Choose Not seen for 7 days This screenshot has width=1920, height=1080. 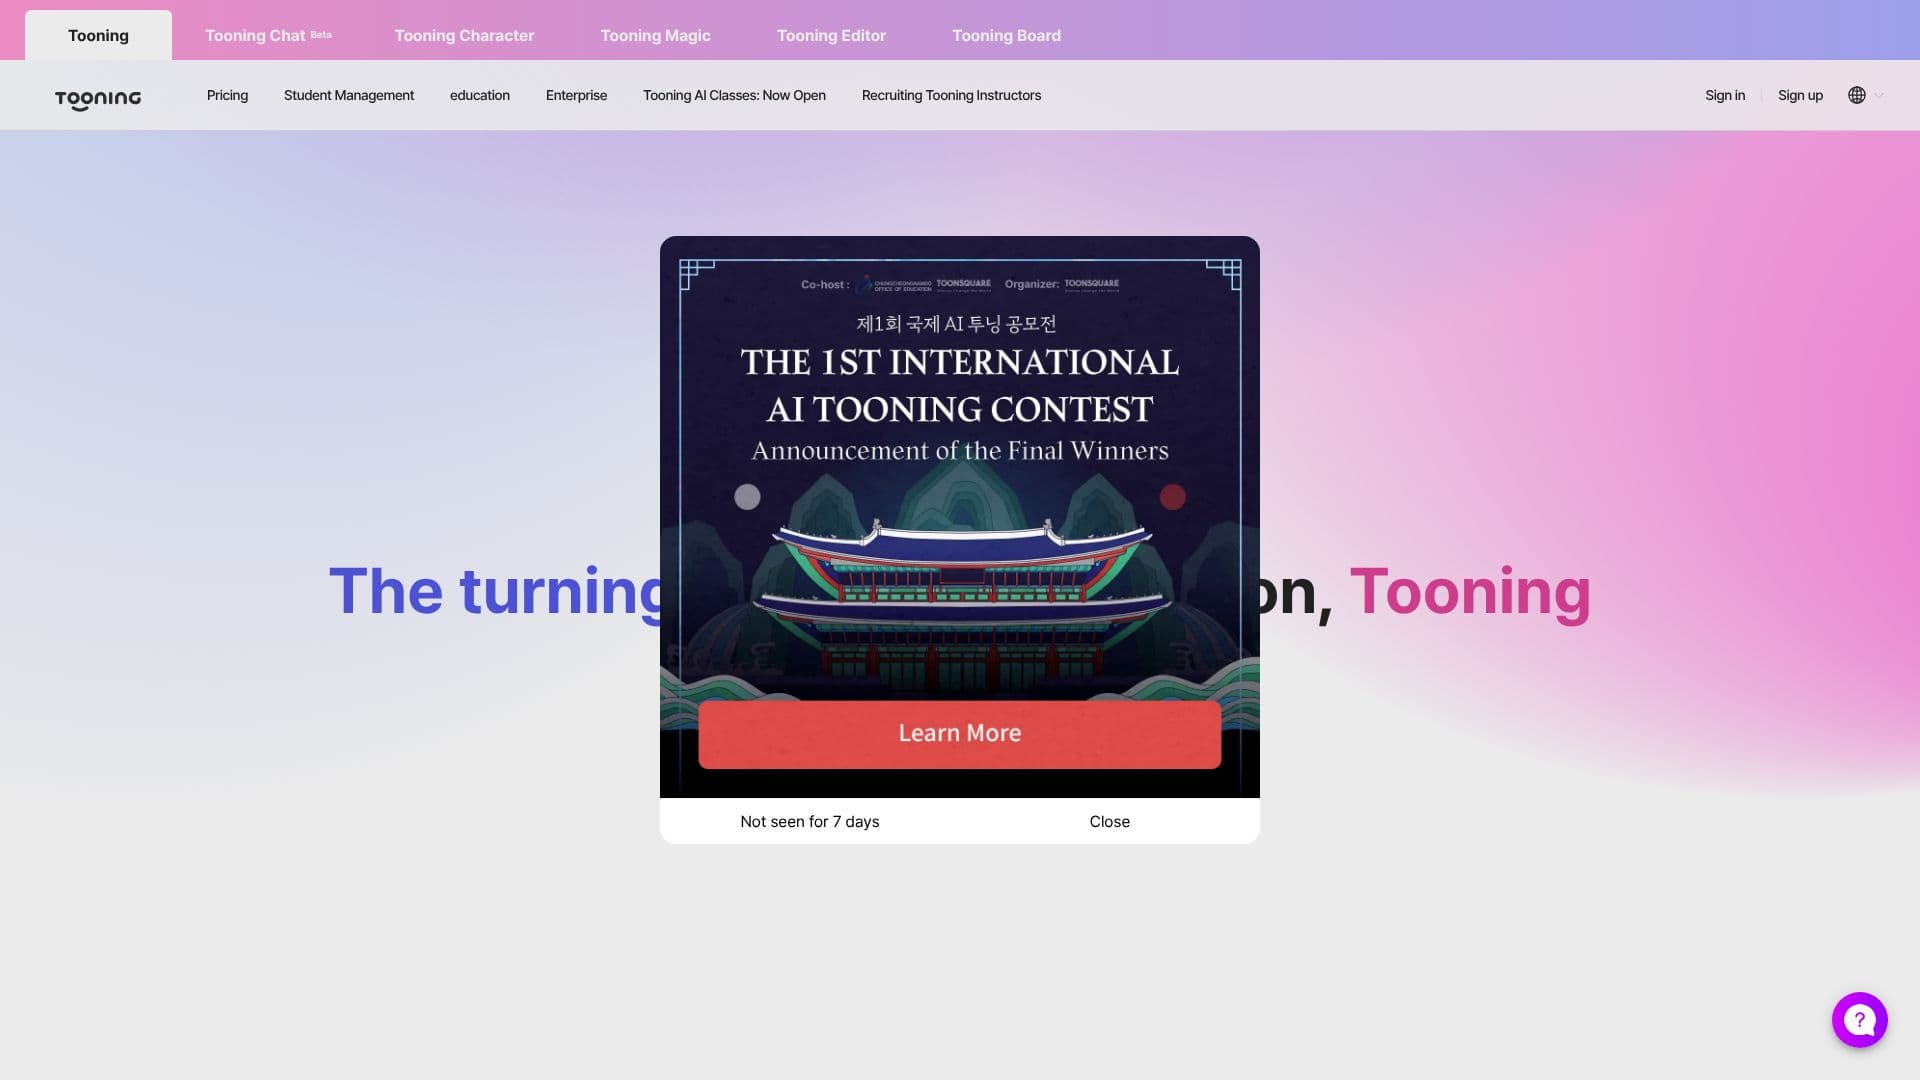coord(810,821)
